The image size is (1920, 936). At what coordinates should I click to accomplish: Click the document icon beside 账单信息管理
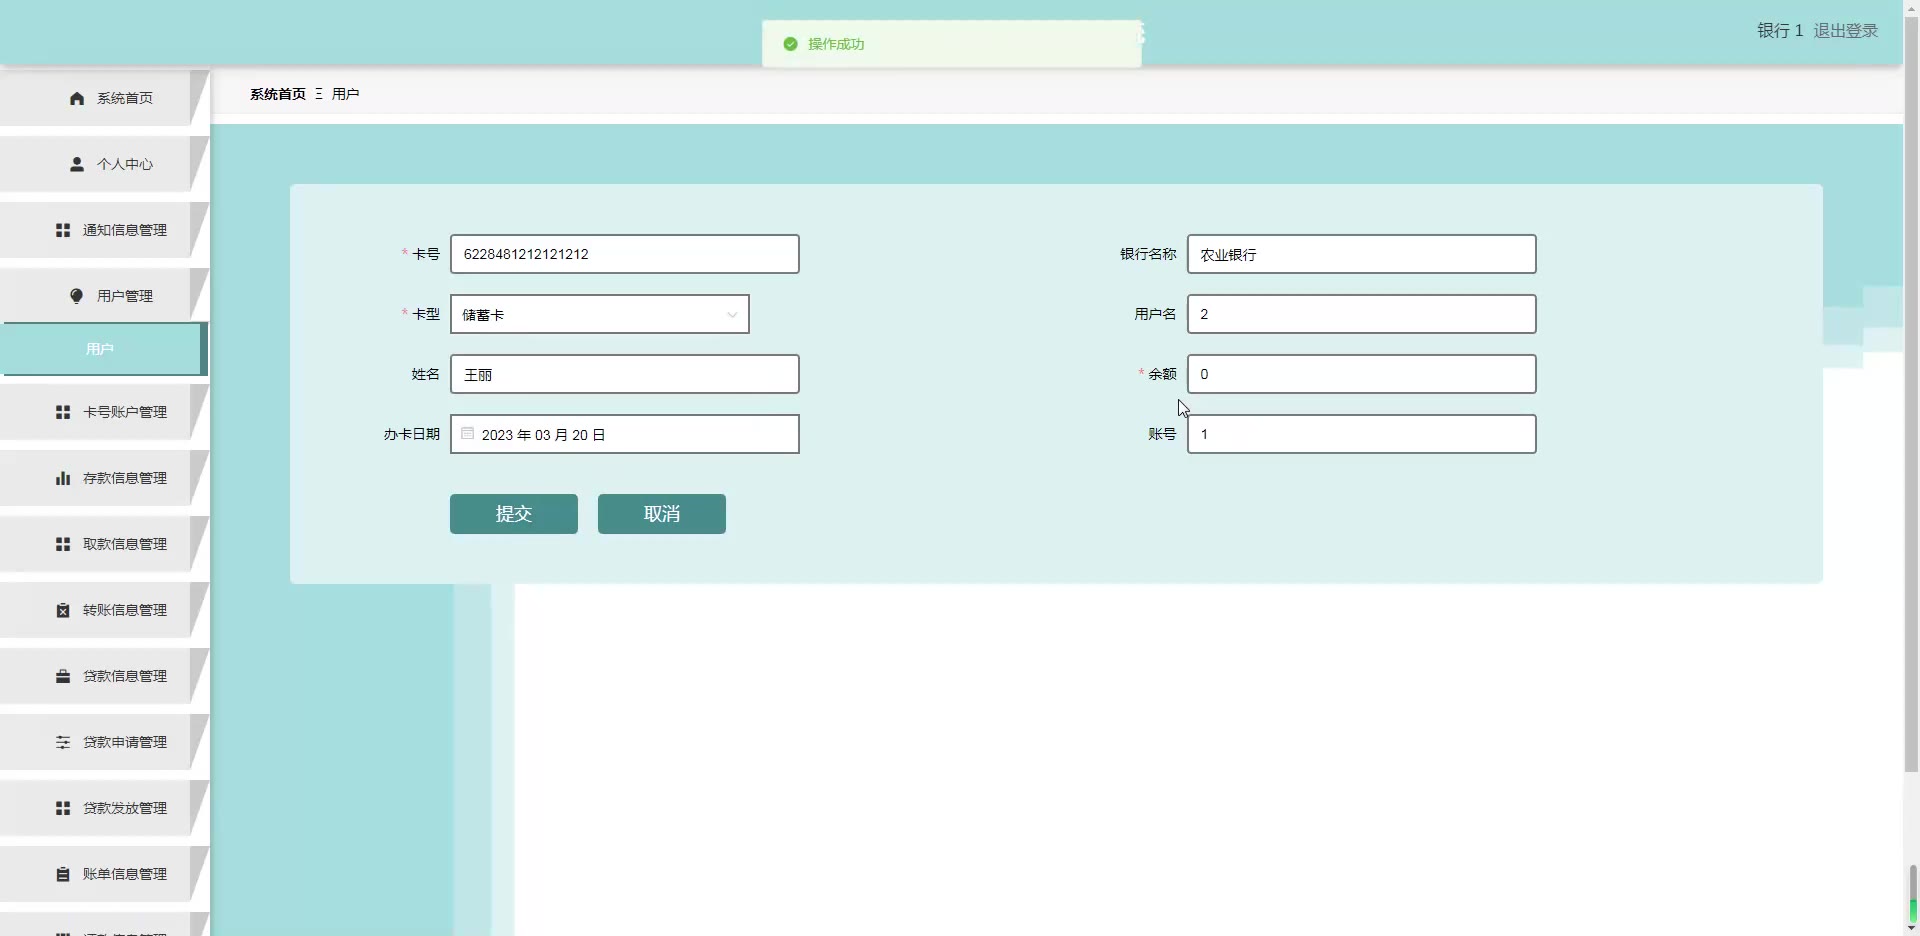63,874
